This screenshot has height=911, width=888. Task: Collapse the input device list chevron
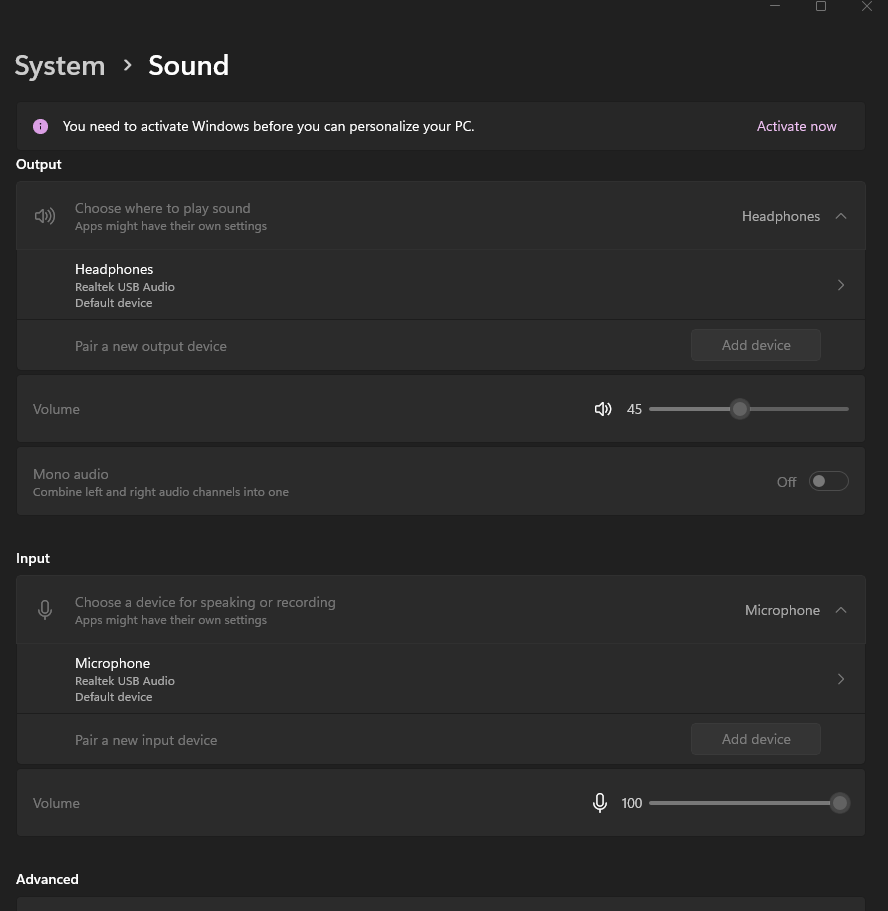841,610
